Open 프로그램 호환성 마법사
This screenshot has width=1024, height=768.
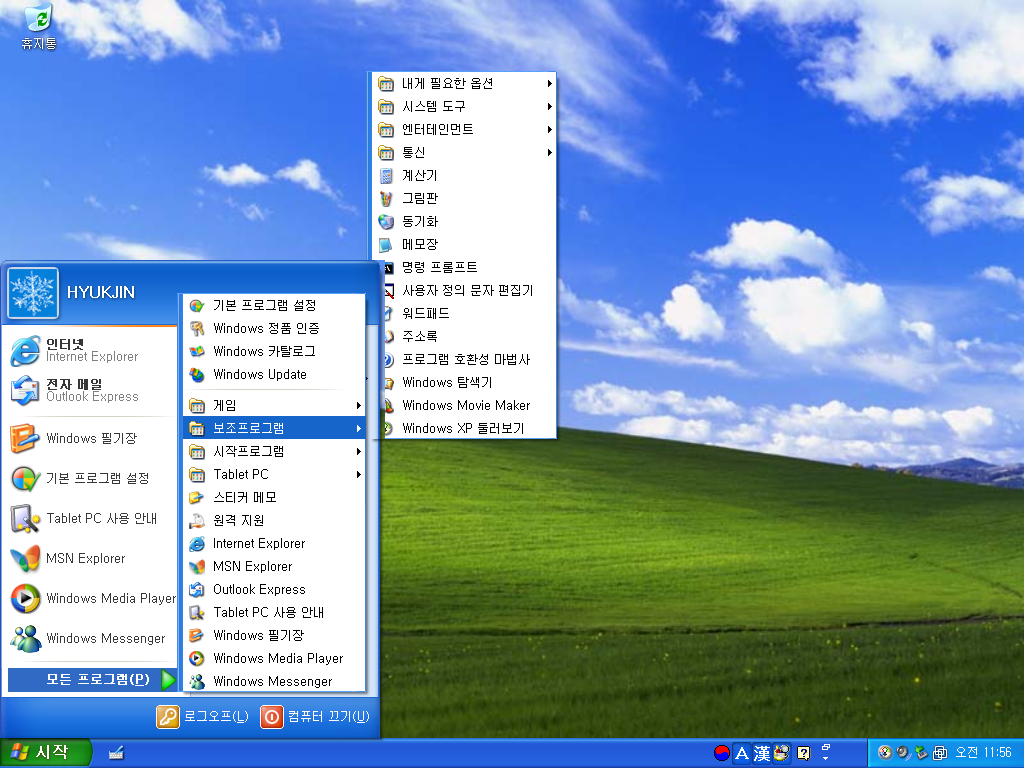[470, 360]
